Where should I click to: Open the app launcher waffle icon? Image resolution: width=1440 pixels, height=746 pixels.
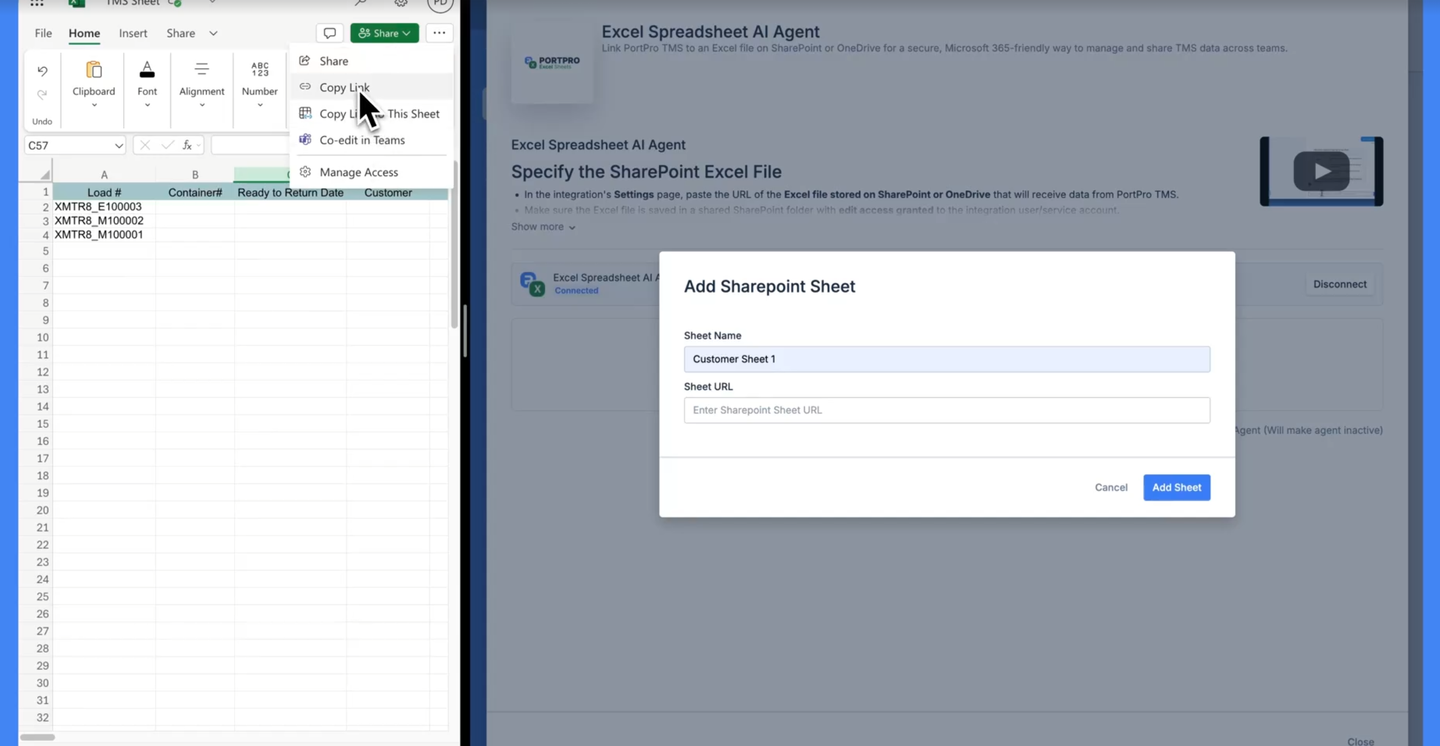click(37, 3)
